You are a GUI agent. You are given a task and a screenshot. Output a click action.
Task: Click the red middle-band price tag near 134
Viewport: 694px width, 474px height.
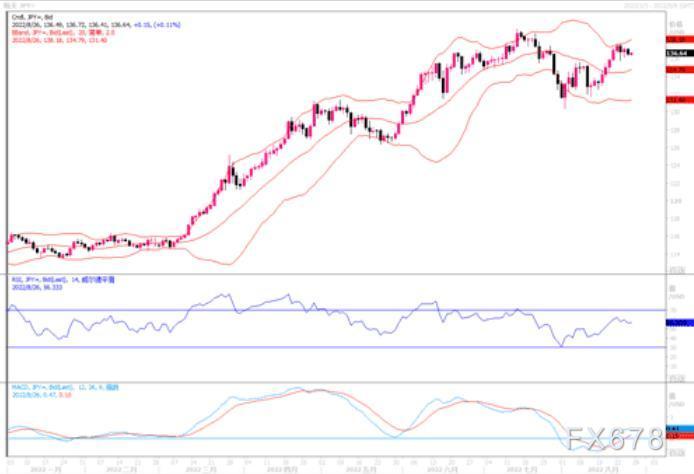(679, 70)
